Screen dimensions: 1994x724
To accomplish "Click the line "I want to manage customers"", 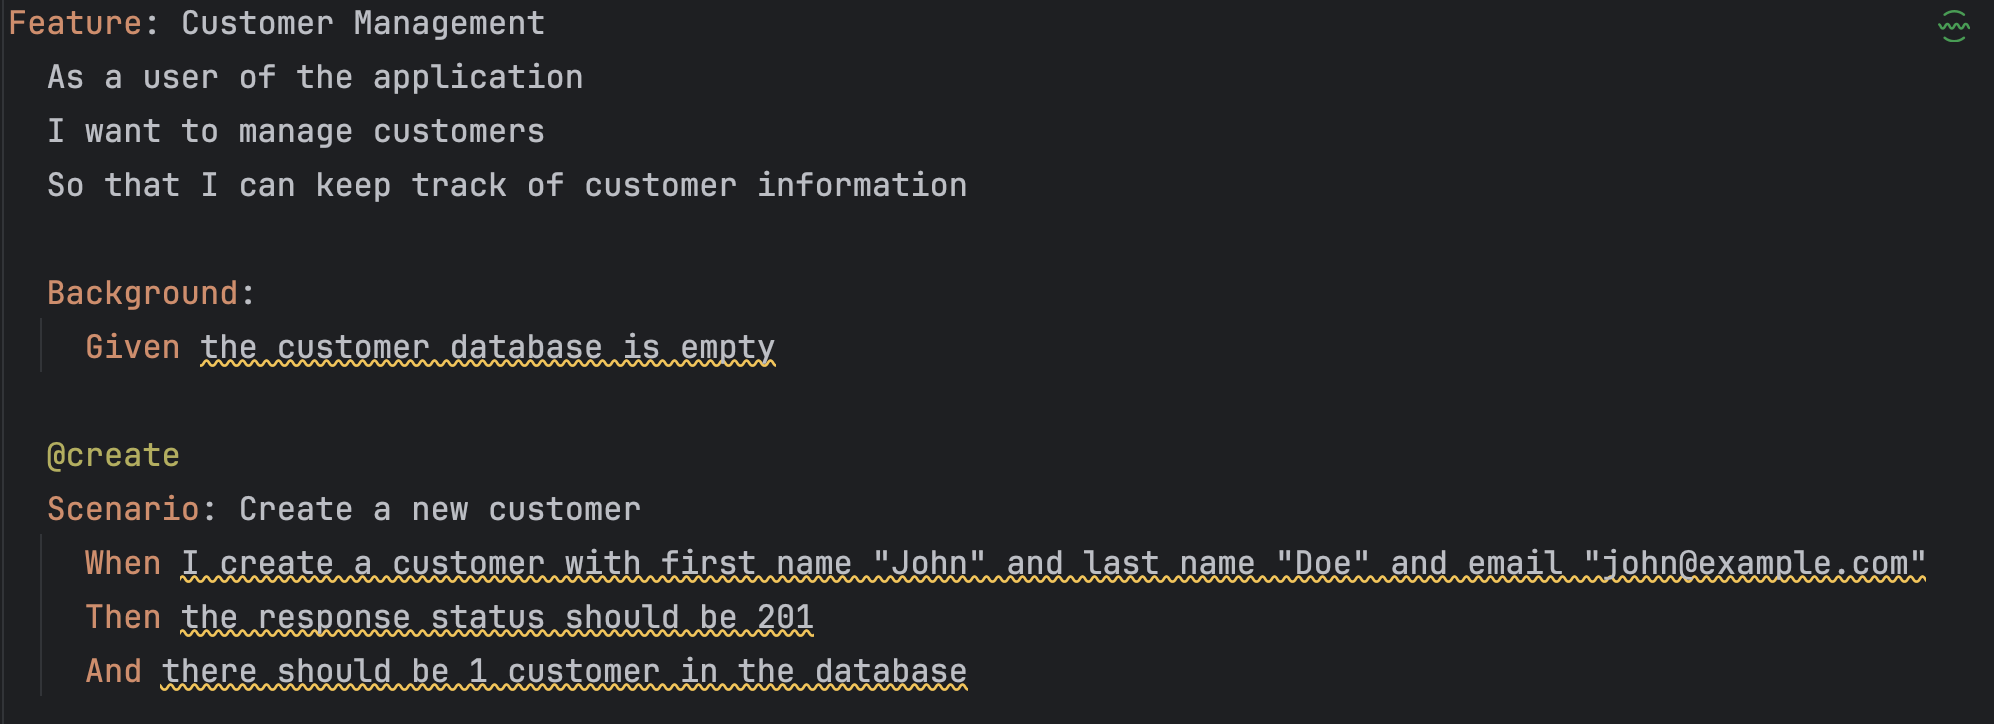I will tap(296, 131).
